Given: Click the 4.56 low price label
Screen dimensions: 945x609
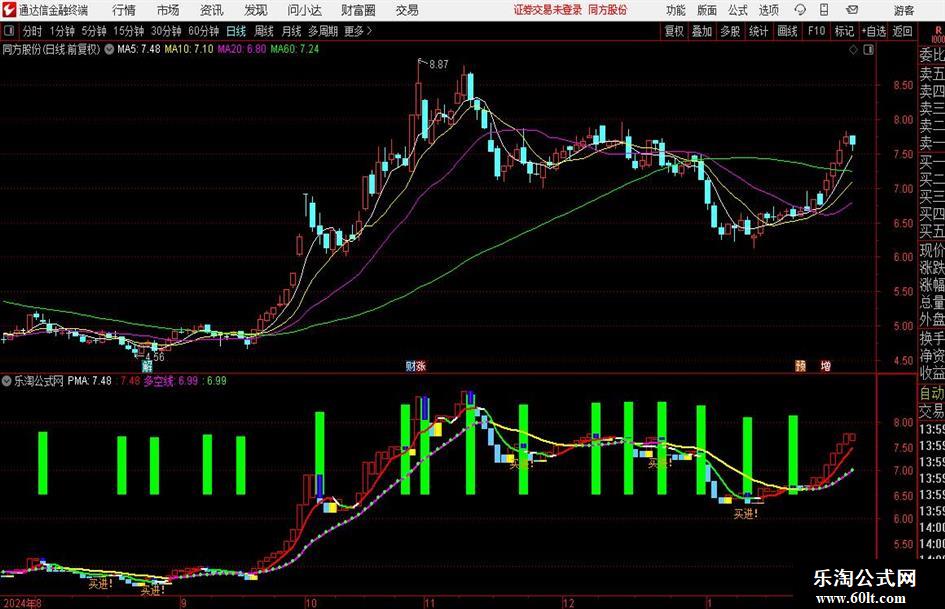Looking at the screenshot, I should tap(155, 356).
